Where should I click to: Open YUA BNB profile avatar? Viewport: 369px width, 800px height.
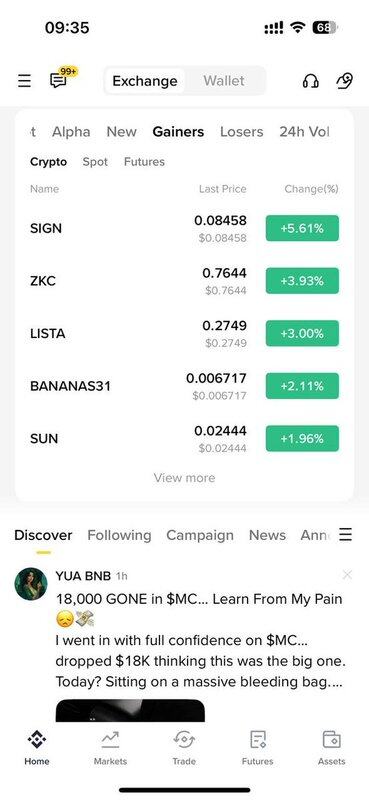point(31,584)
